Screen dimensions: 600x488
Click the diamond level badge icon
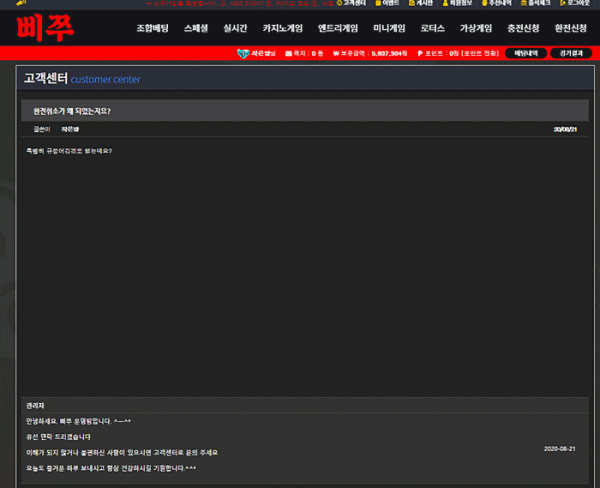[x=243, y=54]
